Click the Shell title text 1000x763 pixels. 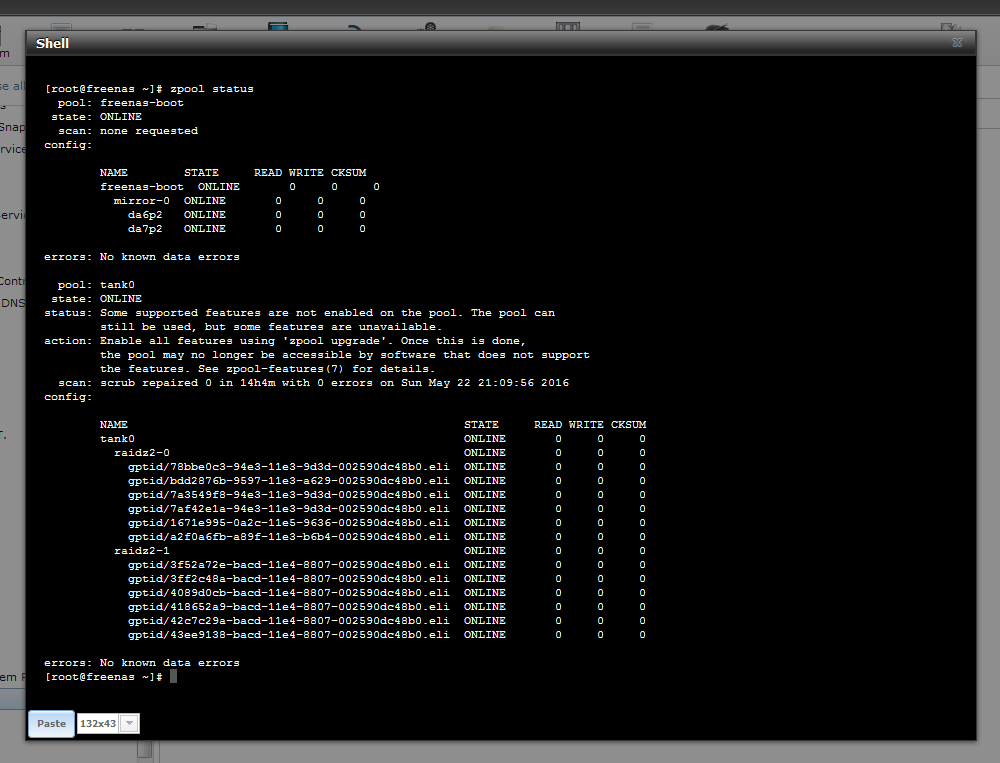pos(52,43)
